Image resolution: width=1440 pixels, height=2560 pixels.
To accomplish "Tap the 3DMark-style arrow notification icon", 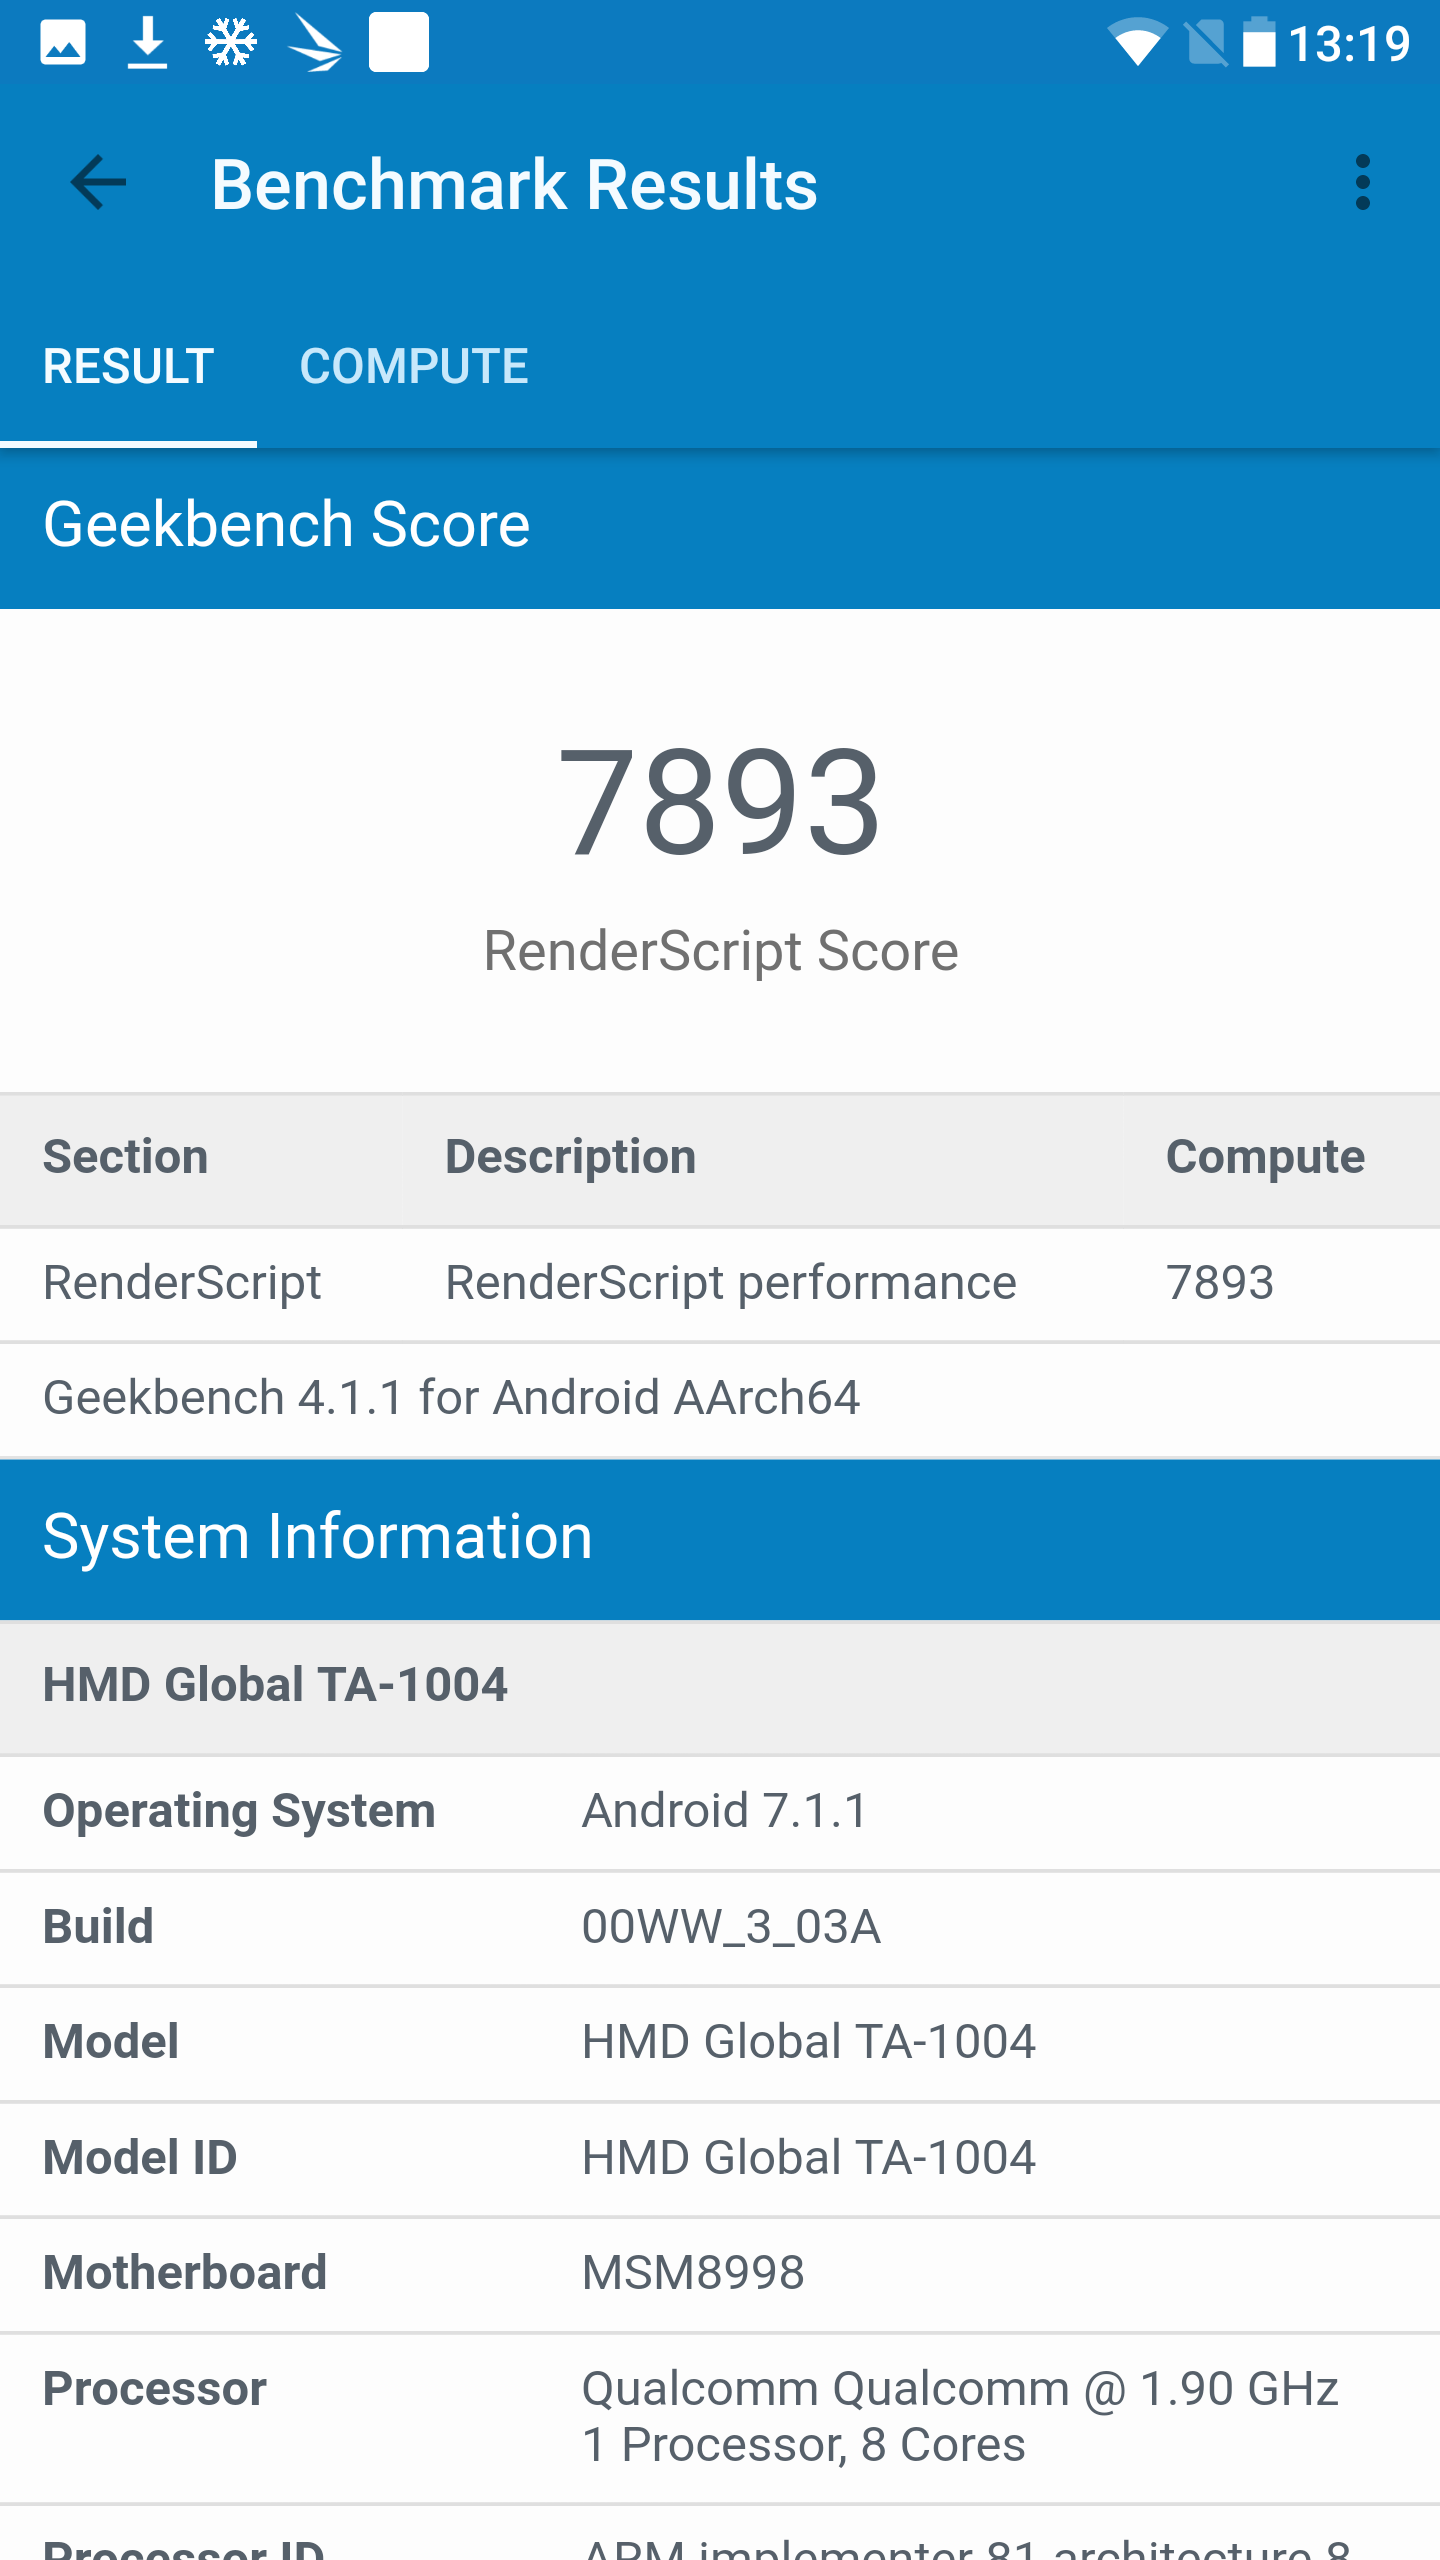I will (315, 43).
